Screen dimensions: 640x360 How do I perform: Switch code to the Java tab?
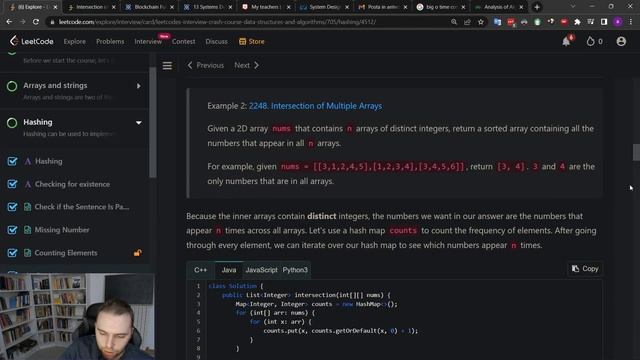(x=229, y=270)
